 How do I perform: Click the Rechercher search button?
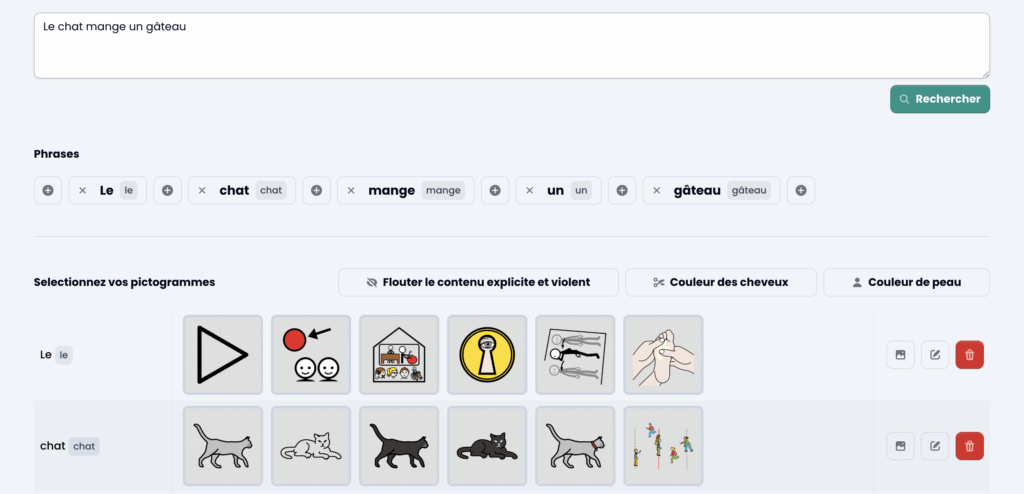click(940, 99)
